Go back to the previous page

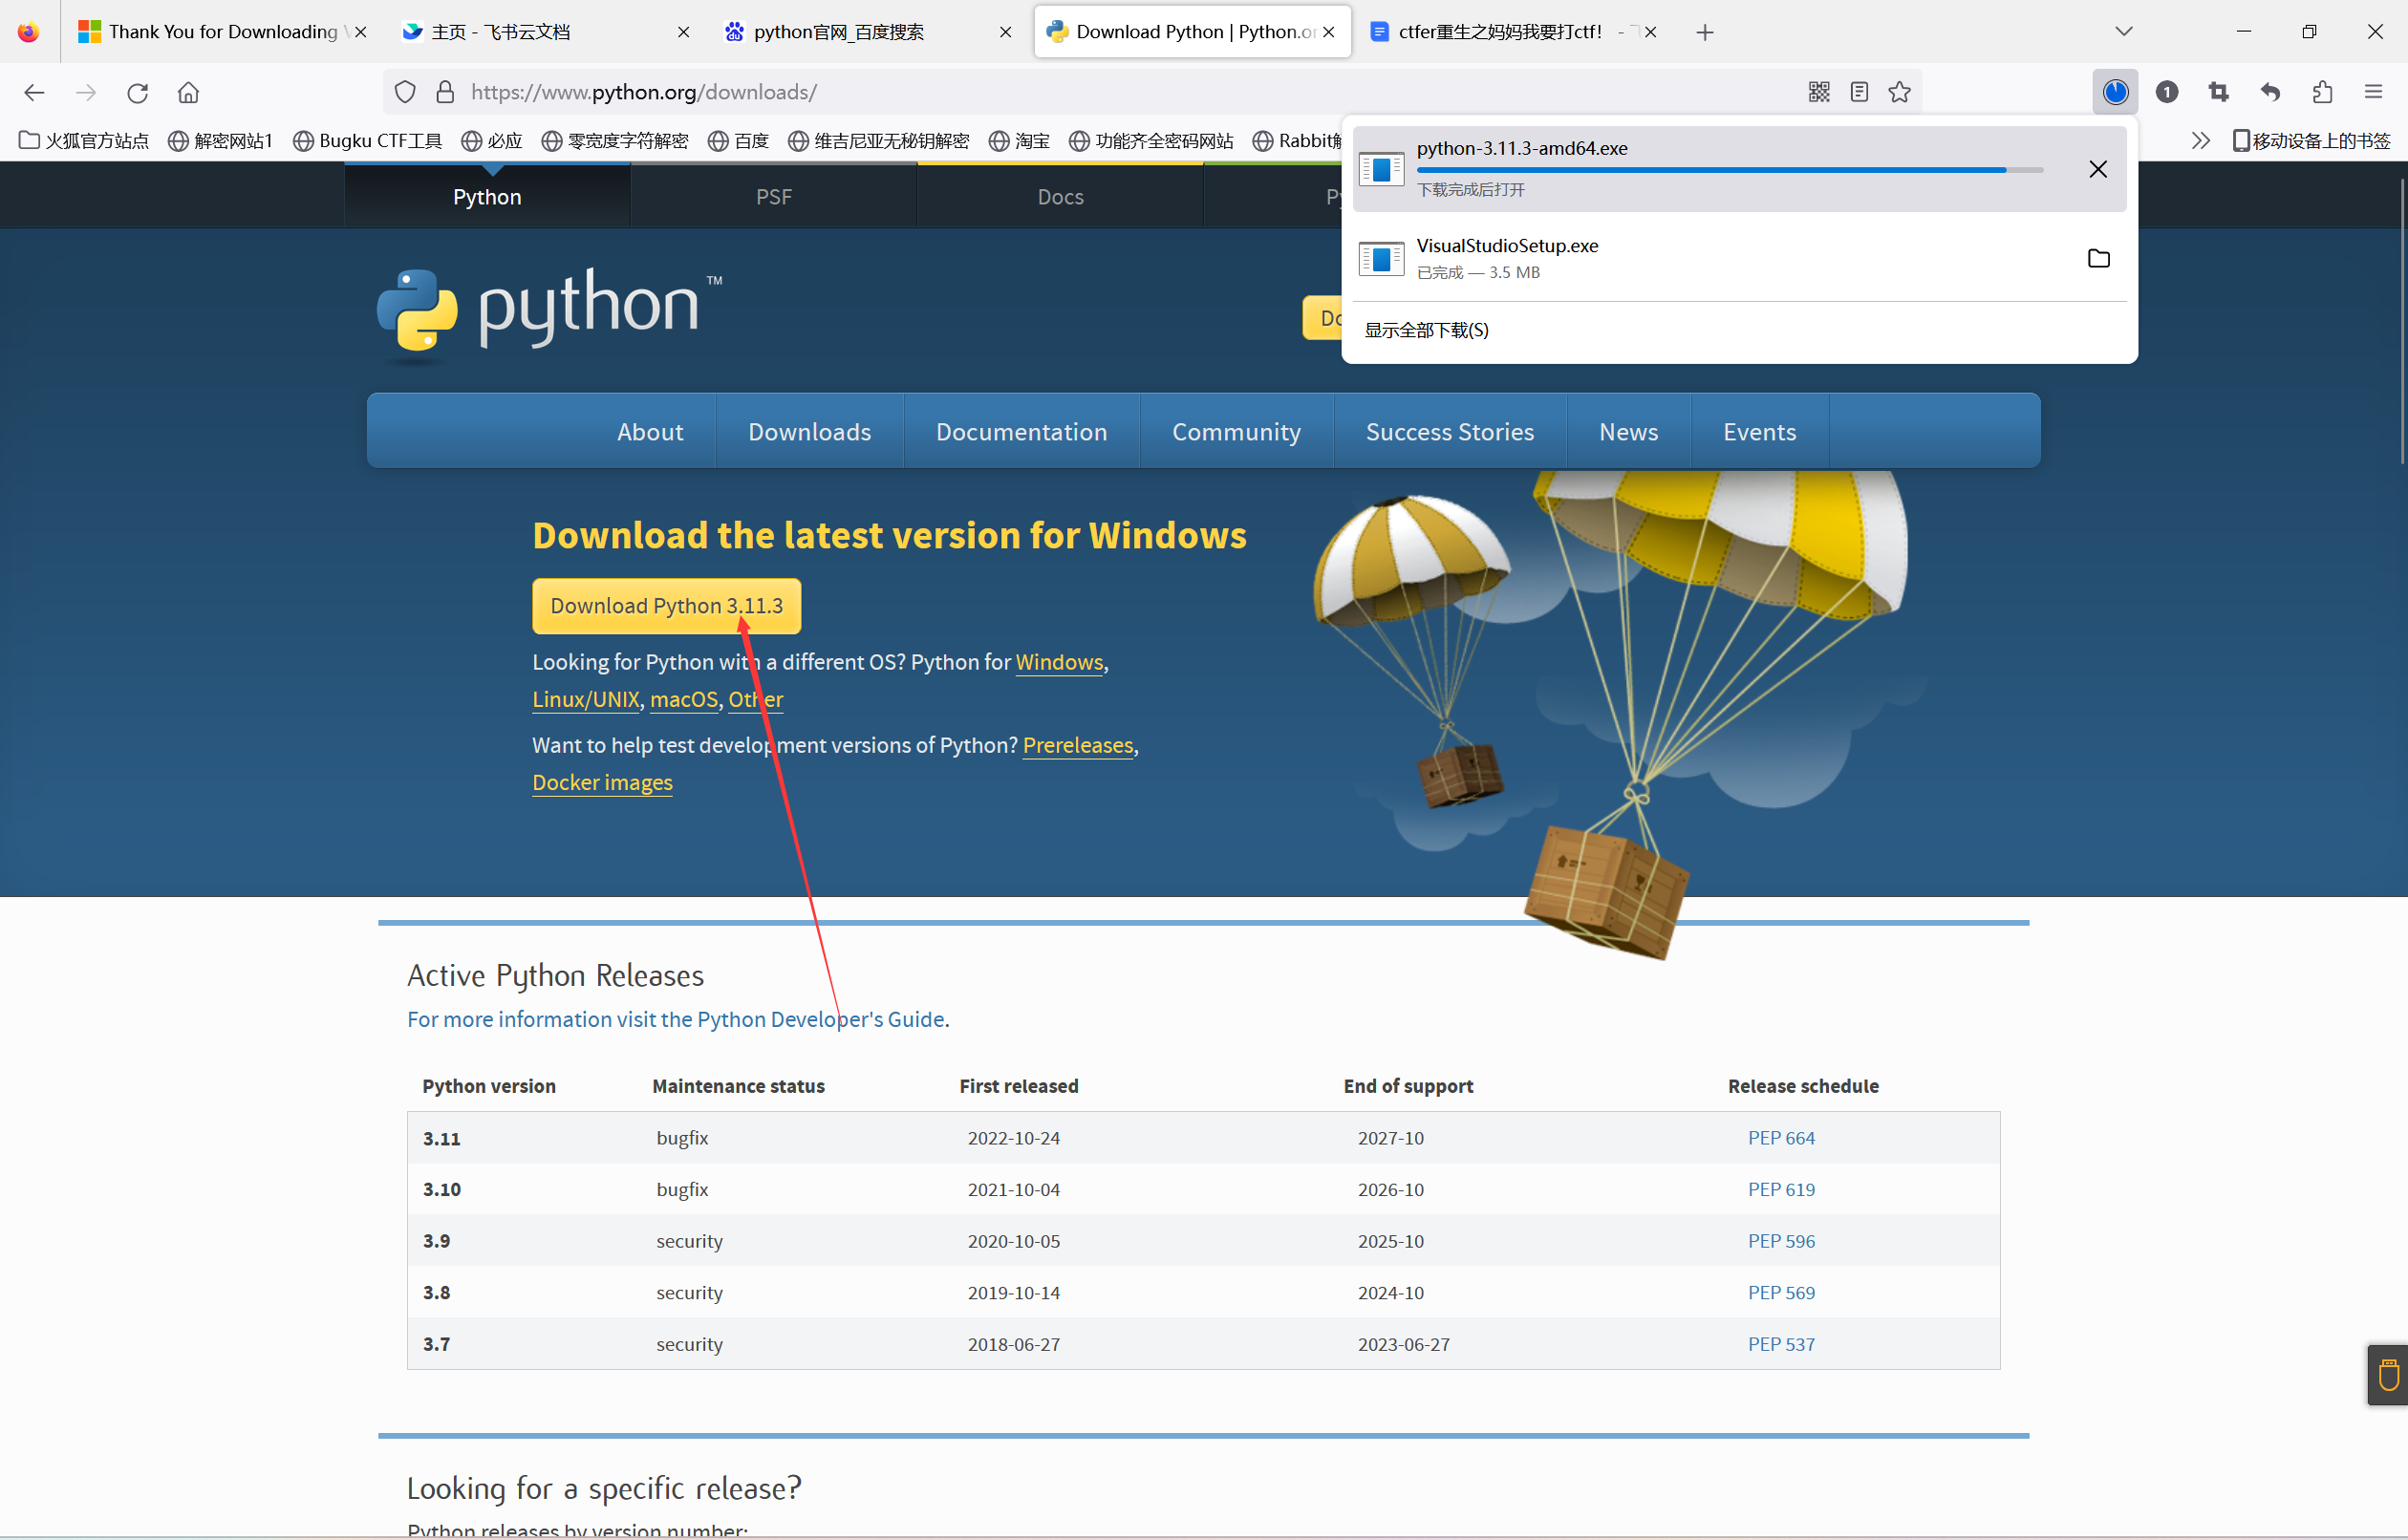pos(34,92)
